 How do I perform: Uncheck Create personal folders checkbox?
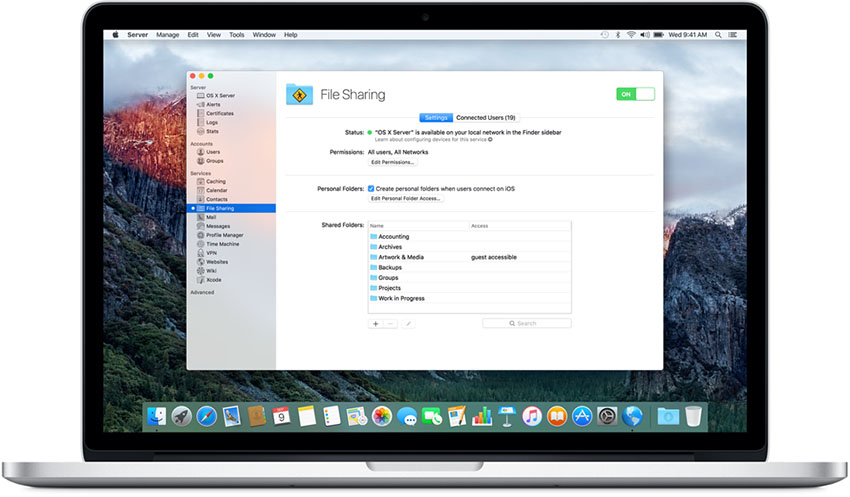(x=371, y=189)
